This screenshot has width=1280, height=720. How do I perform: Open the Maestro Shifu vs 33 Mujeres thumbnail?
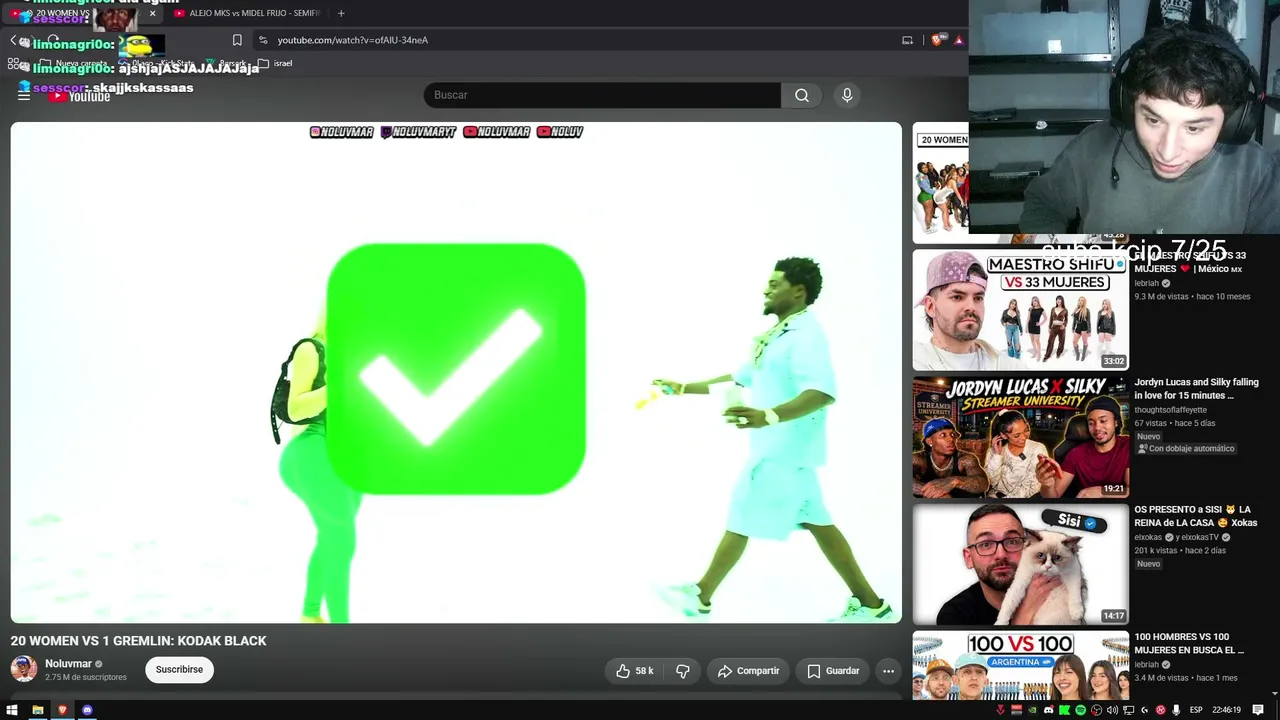(x=1020, y=310)
